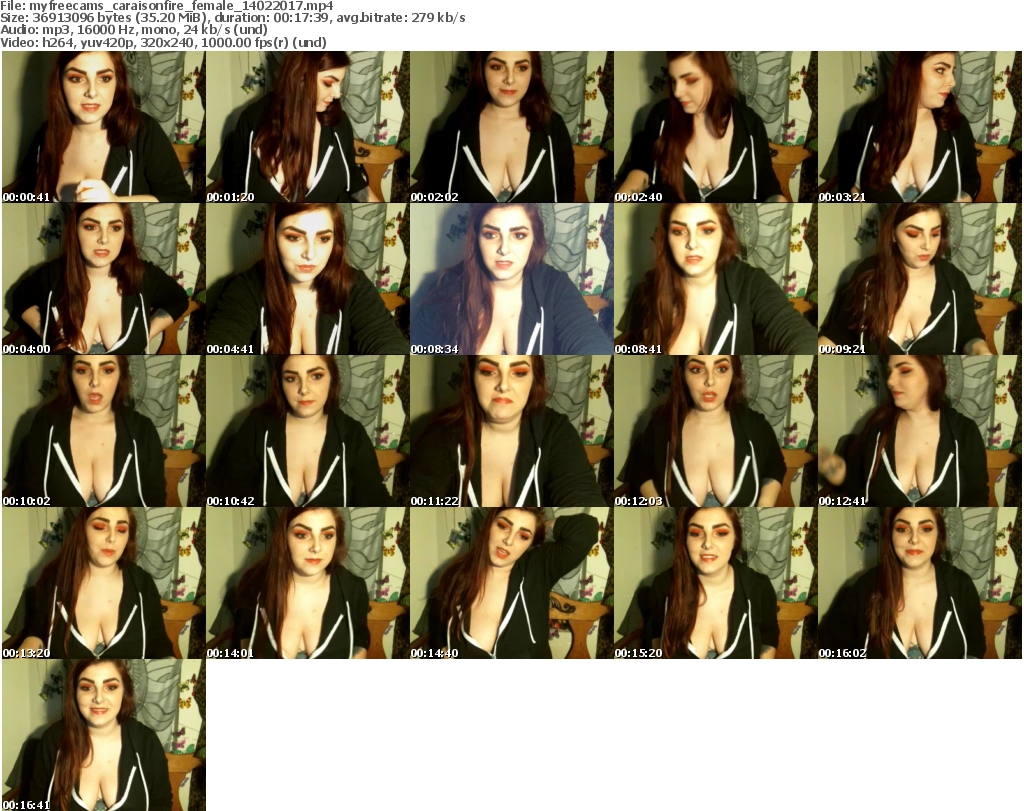This screenshot has height=811, width=1024.
Task: Choose the thumbnail frame stamped 00:15:20
Action: click(x=716, y=583)
